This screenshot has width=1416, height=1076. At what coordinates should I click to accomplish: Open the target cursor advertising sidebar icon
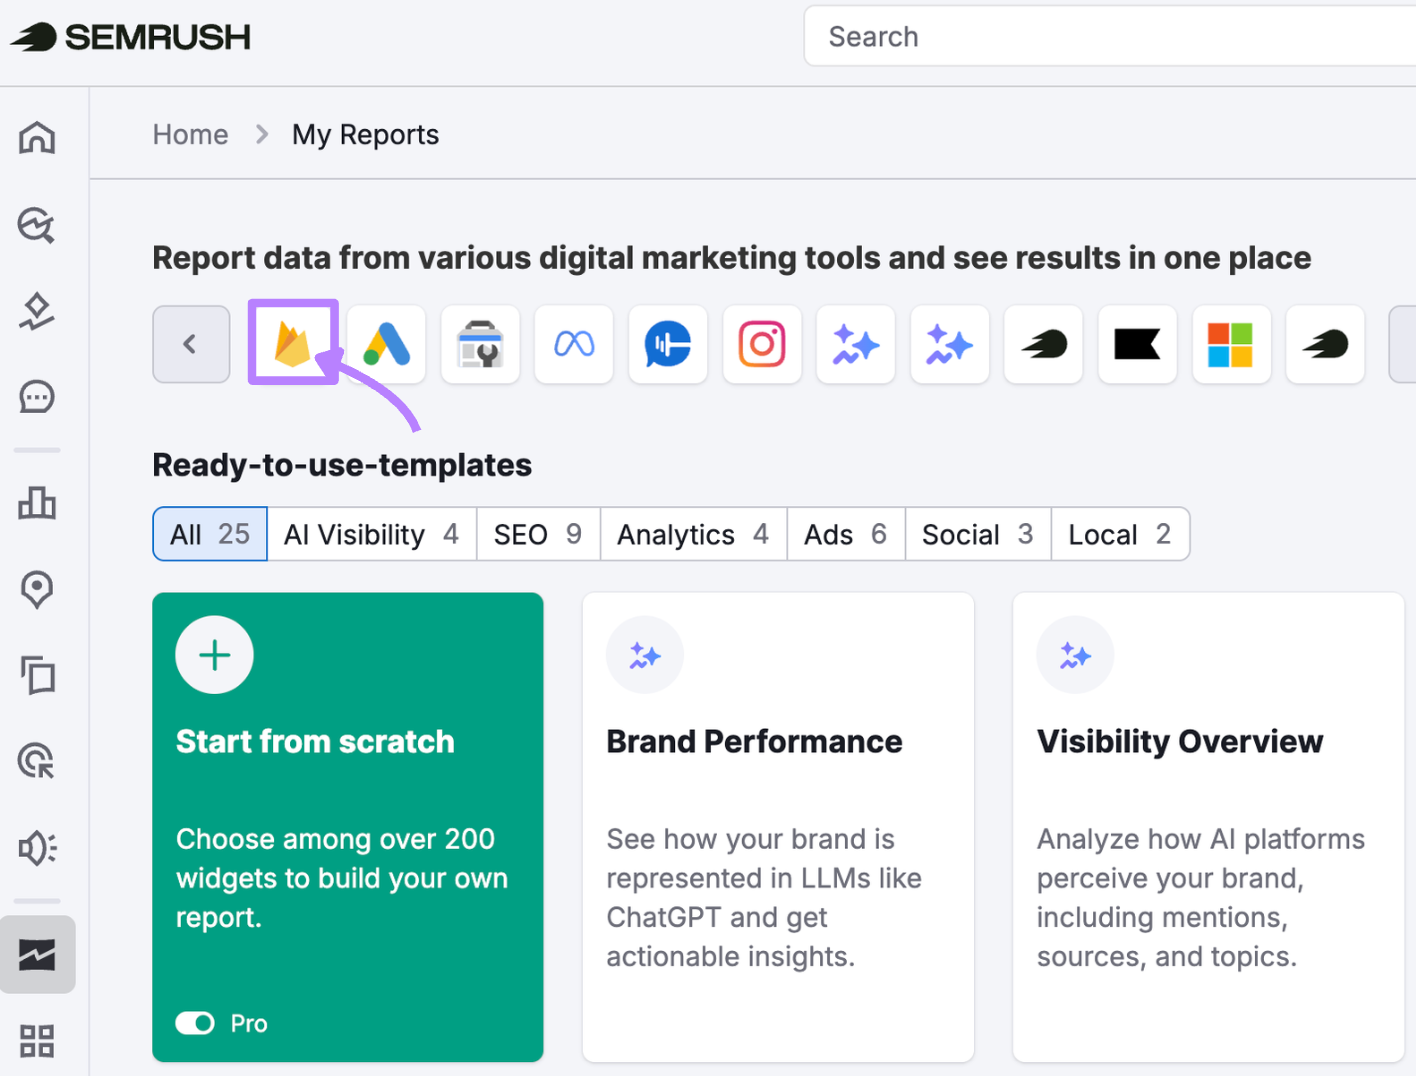point(37,761)
